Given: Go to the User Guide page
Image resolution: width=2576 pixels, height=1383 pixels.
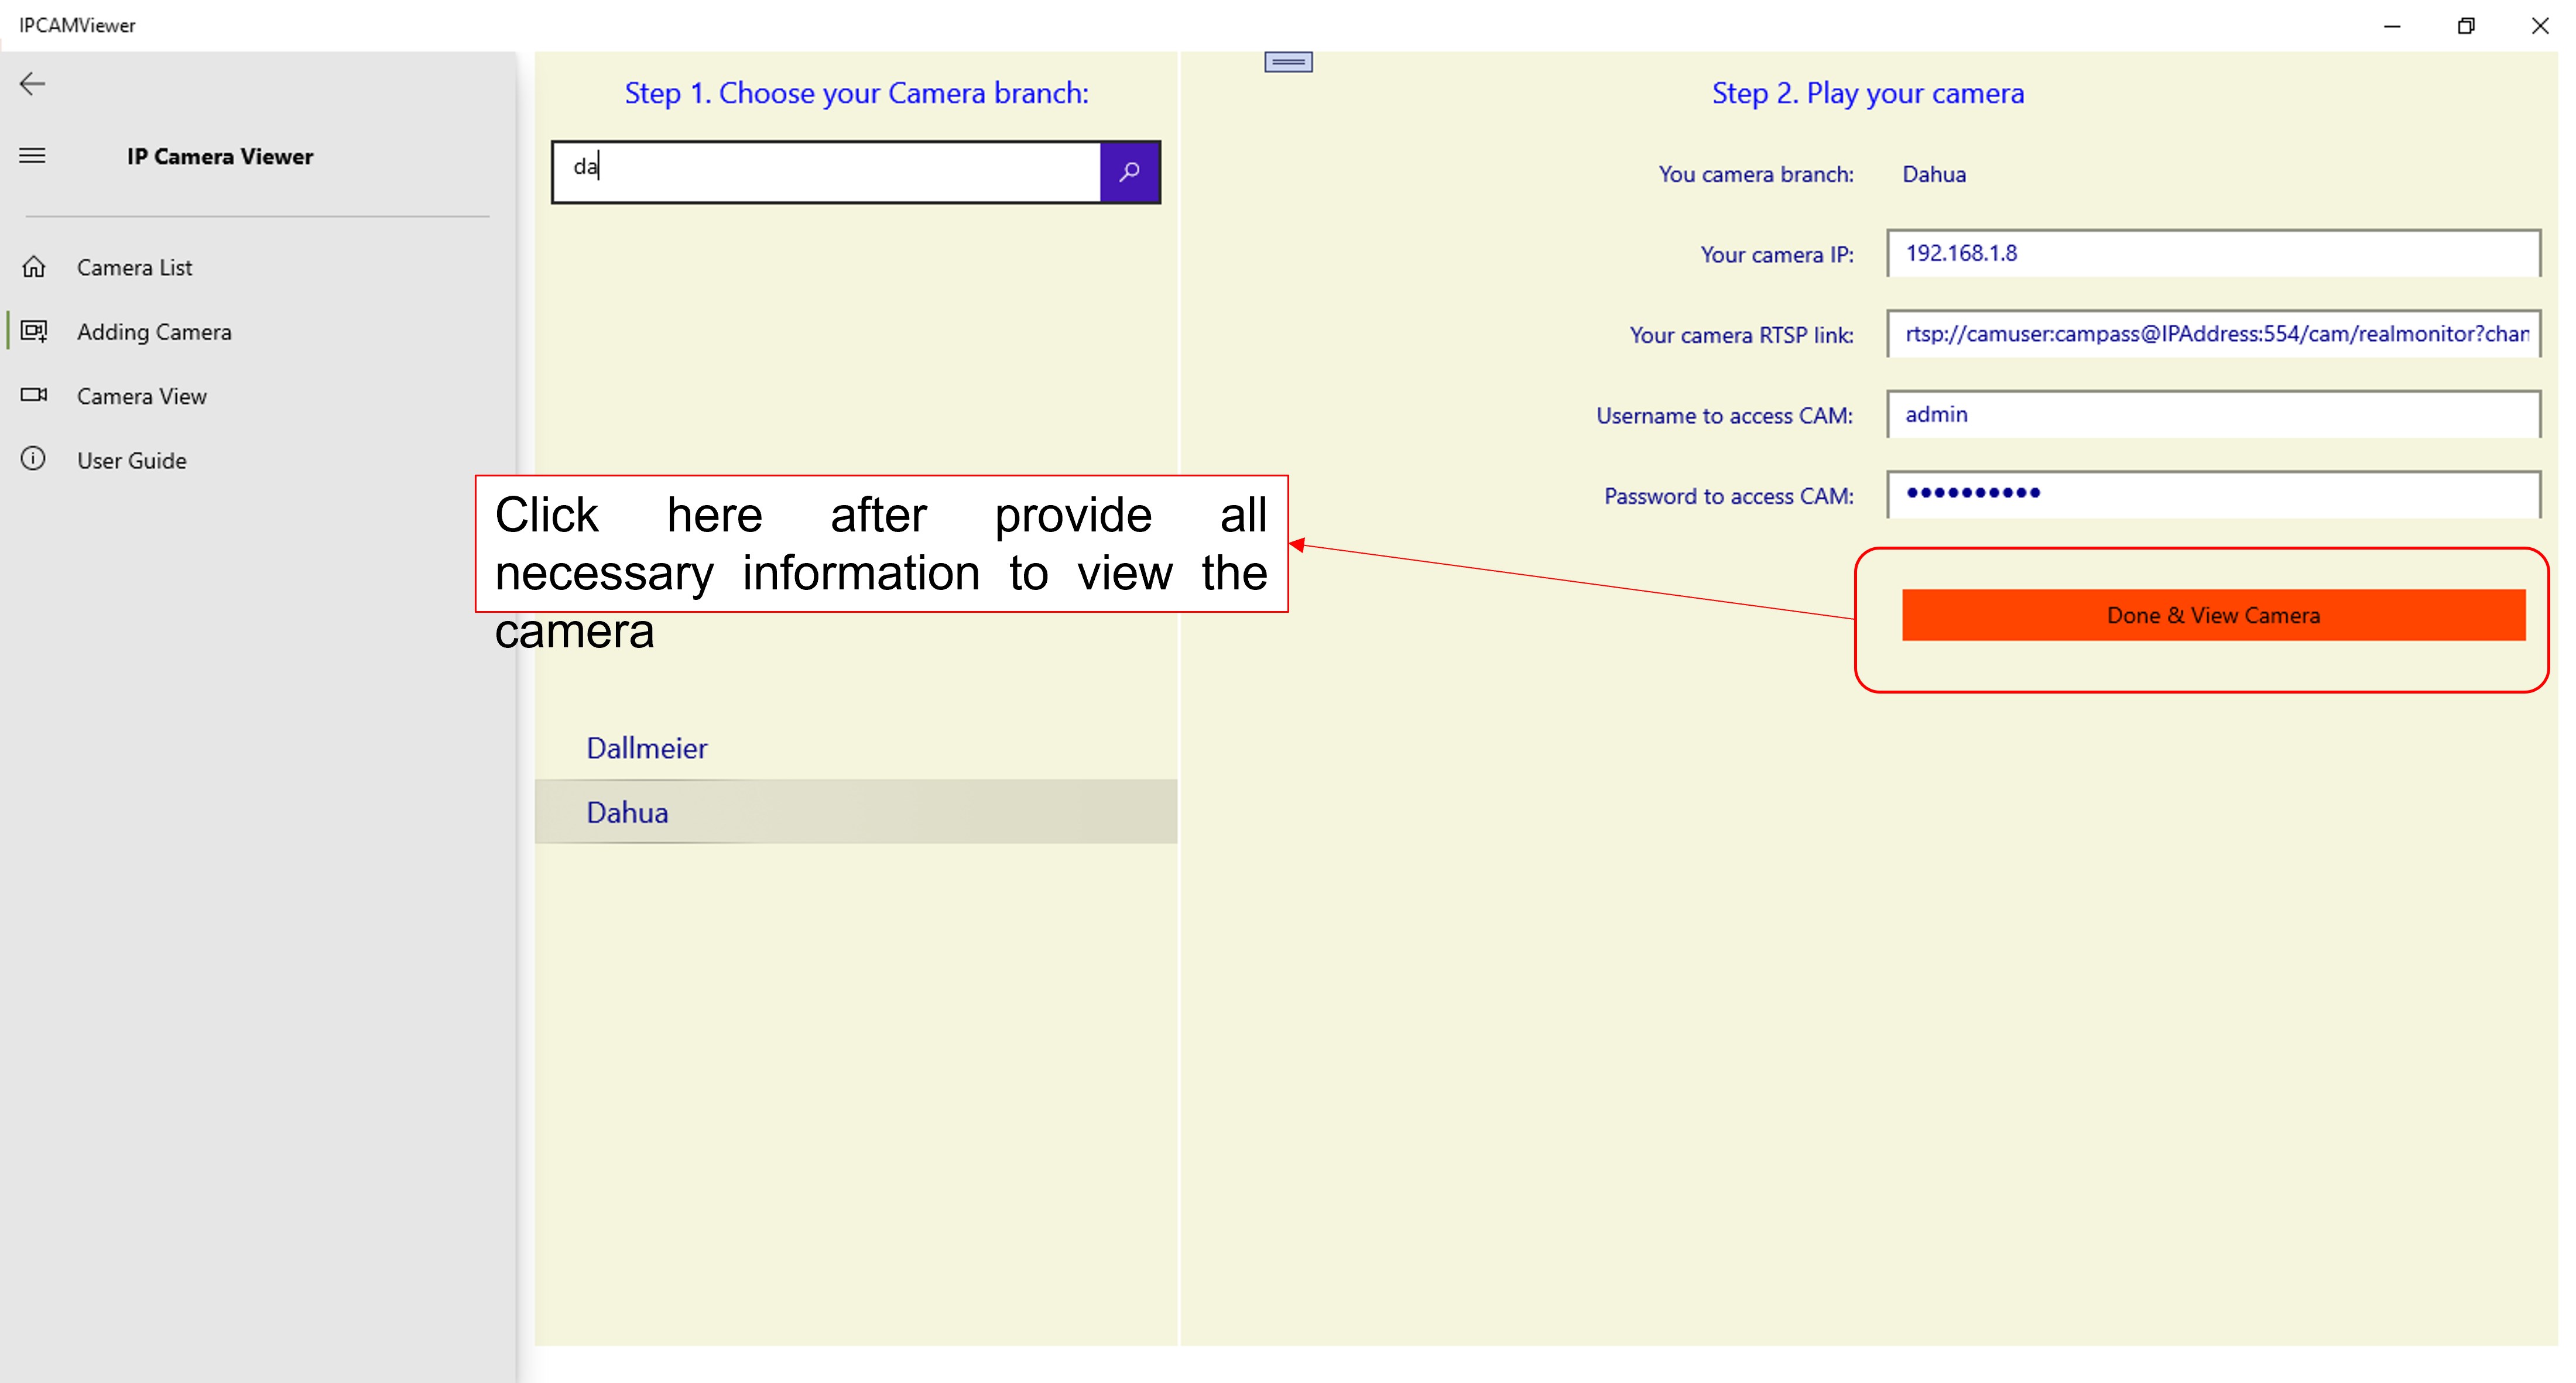Looking at the screenshot, I should [131, 461].
